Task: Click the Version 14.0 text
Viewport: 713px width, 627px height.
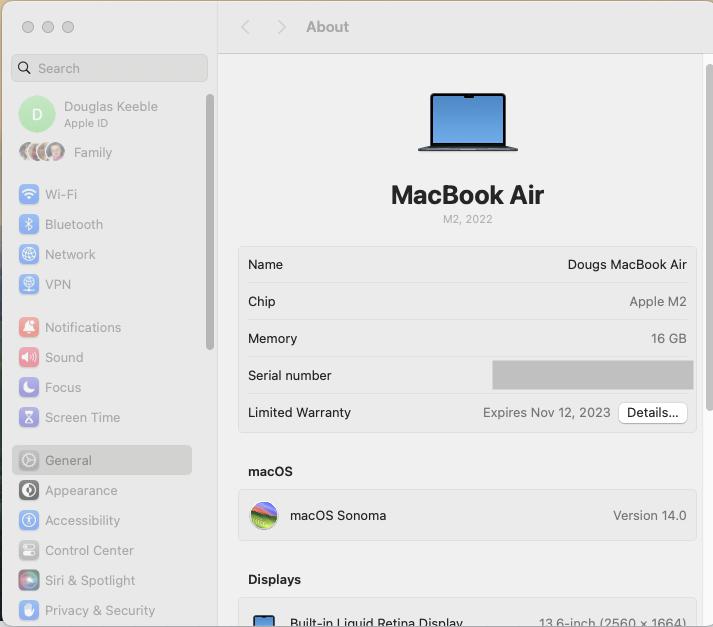Action: (x=650, y=516)
